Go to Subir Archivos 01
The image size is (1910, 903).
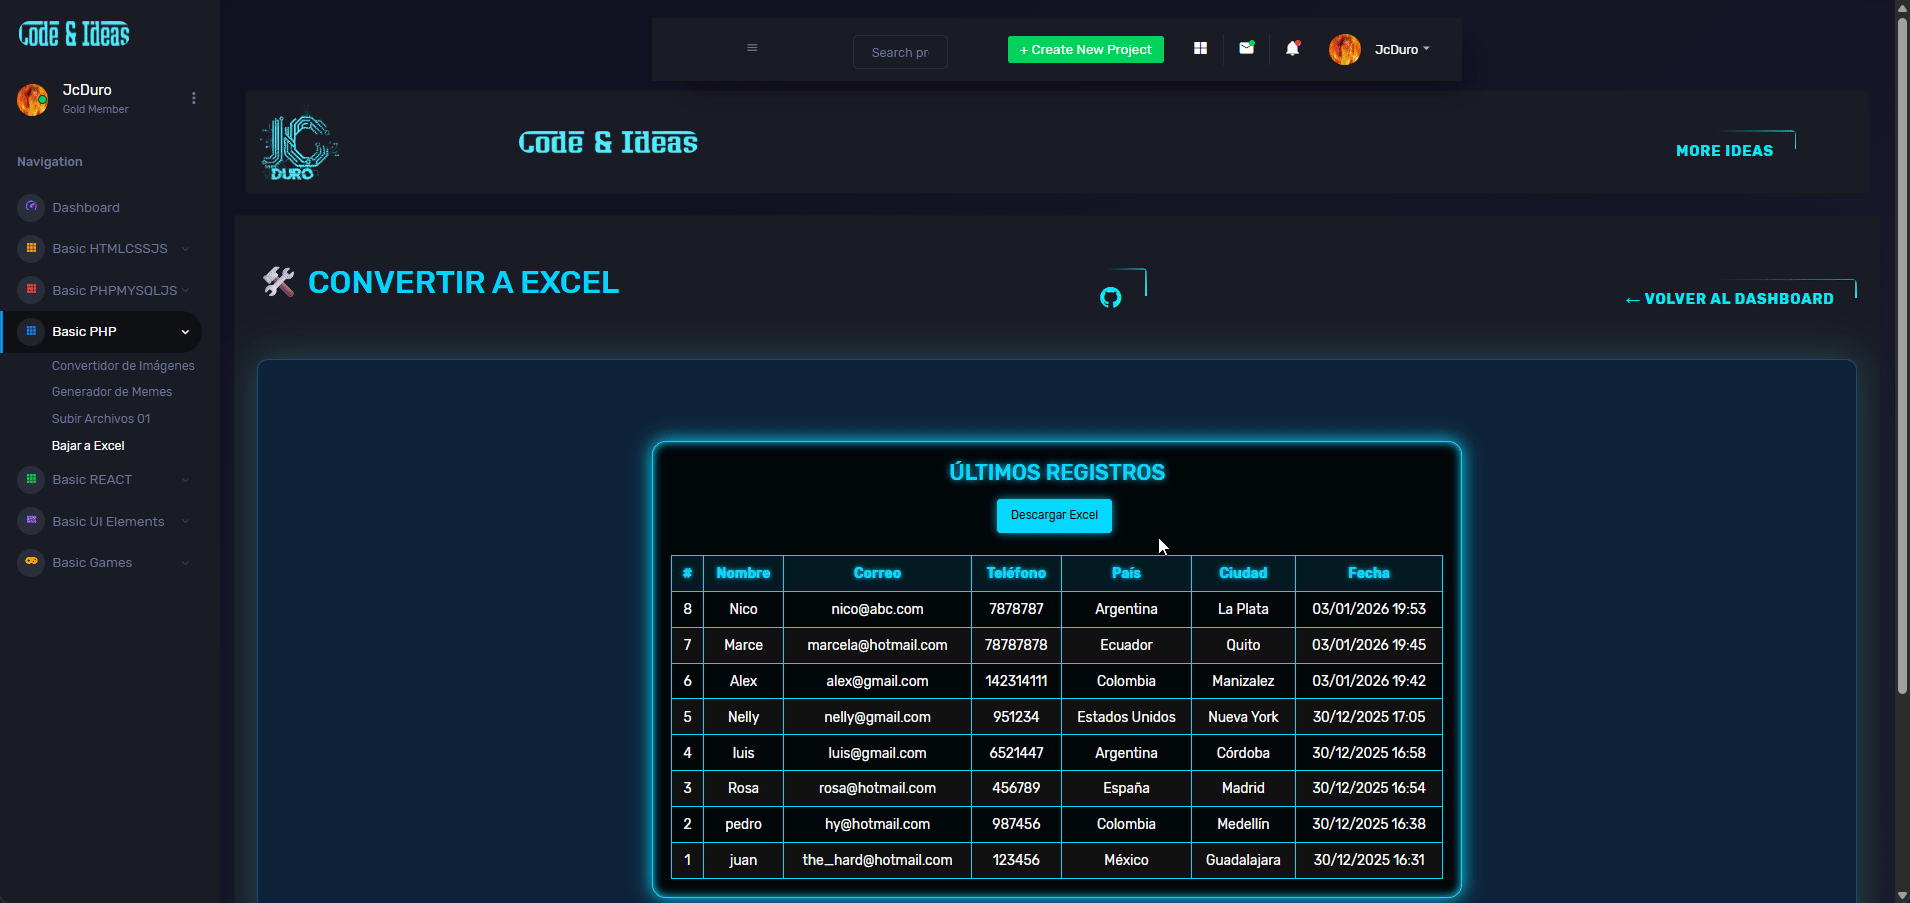[101, 419]
